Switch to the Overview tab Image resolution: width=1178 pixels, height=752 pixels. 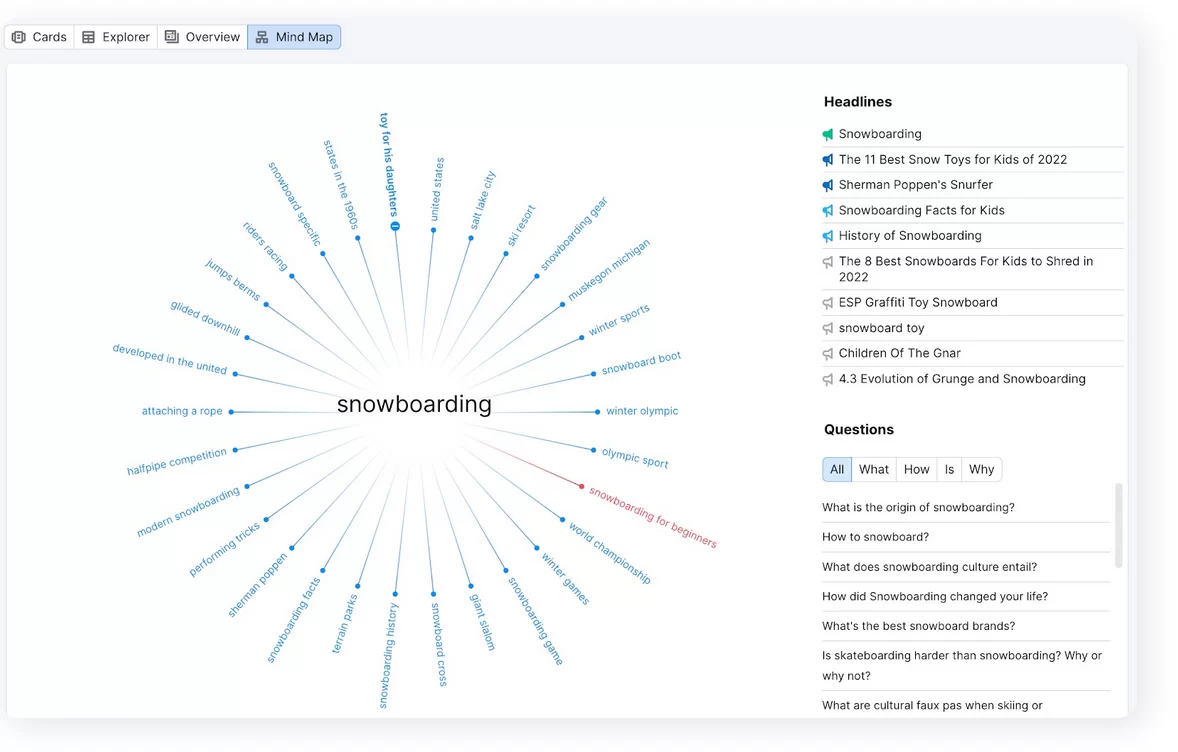202,37
